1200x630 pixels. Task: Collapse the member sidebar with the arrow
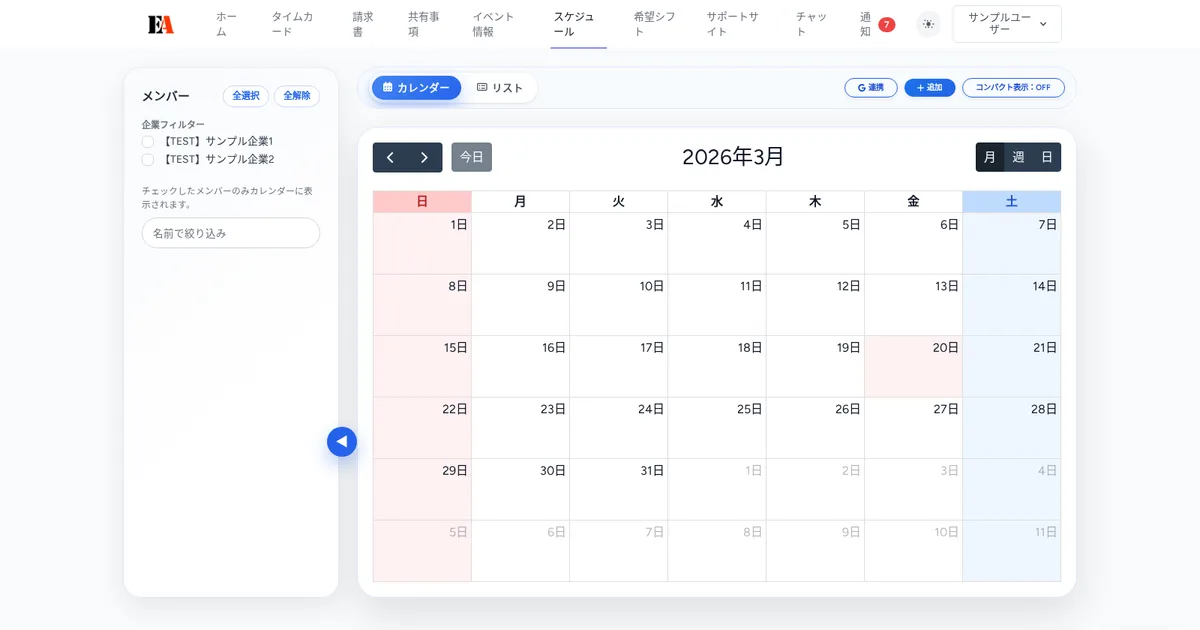point(342,441)
